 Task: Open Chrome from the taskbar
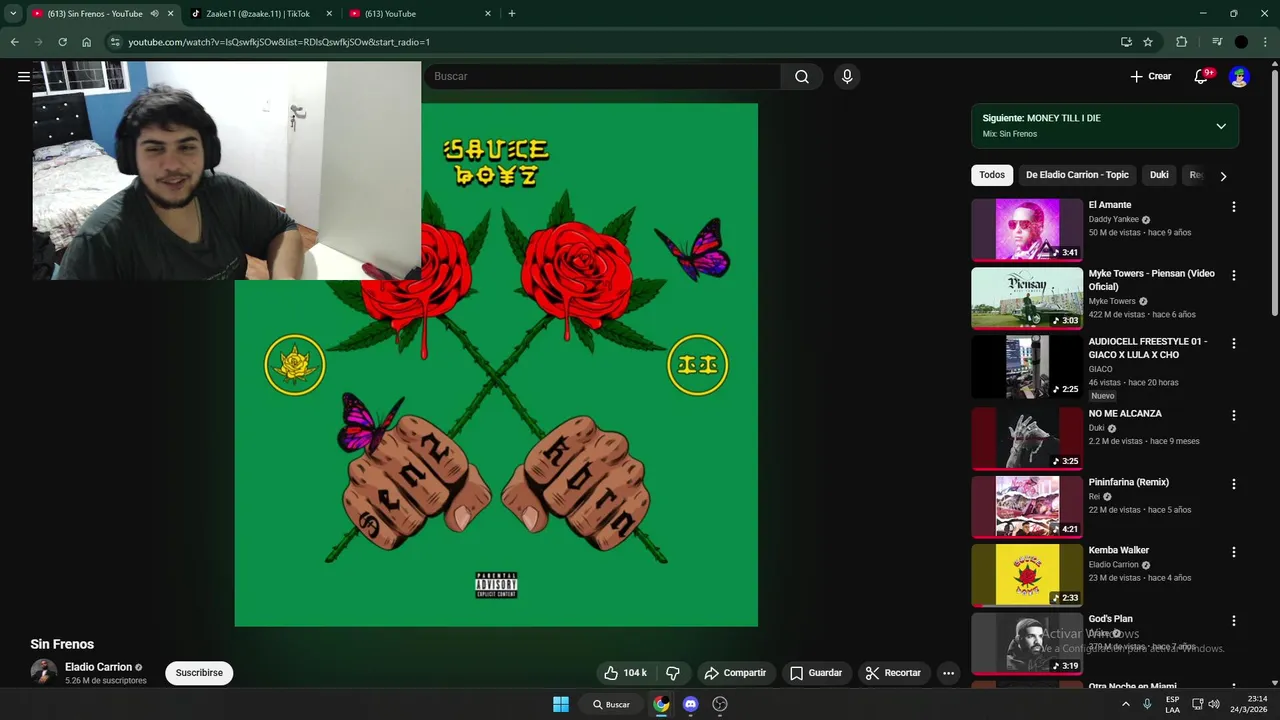661,704
